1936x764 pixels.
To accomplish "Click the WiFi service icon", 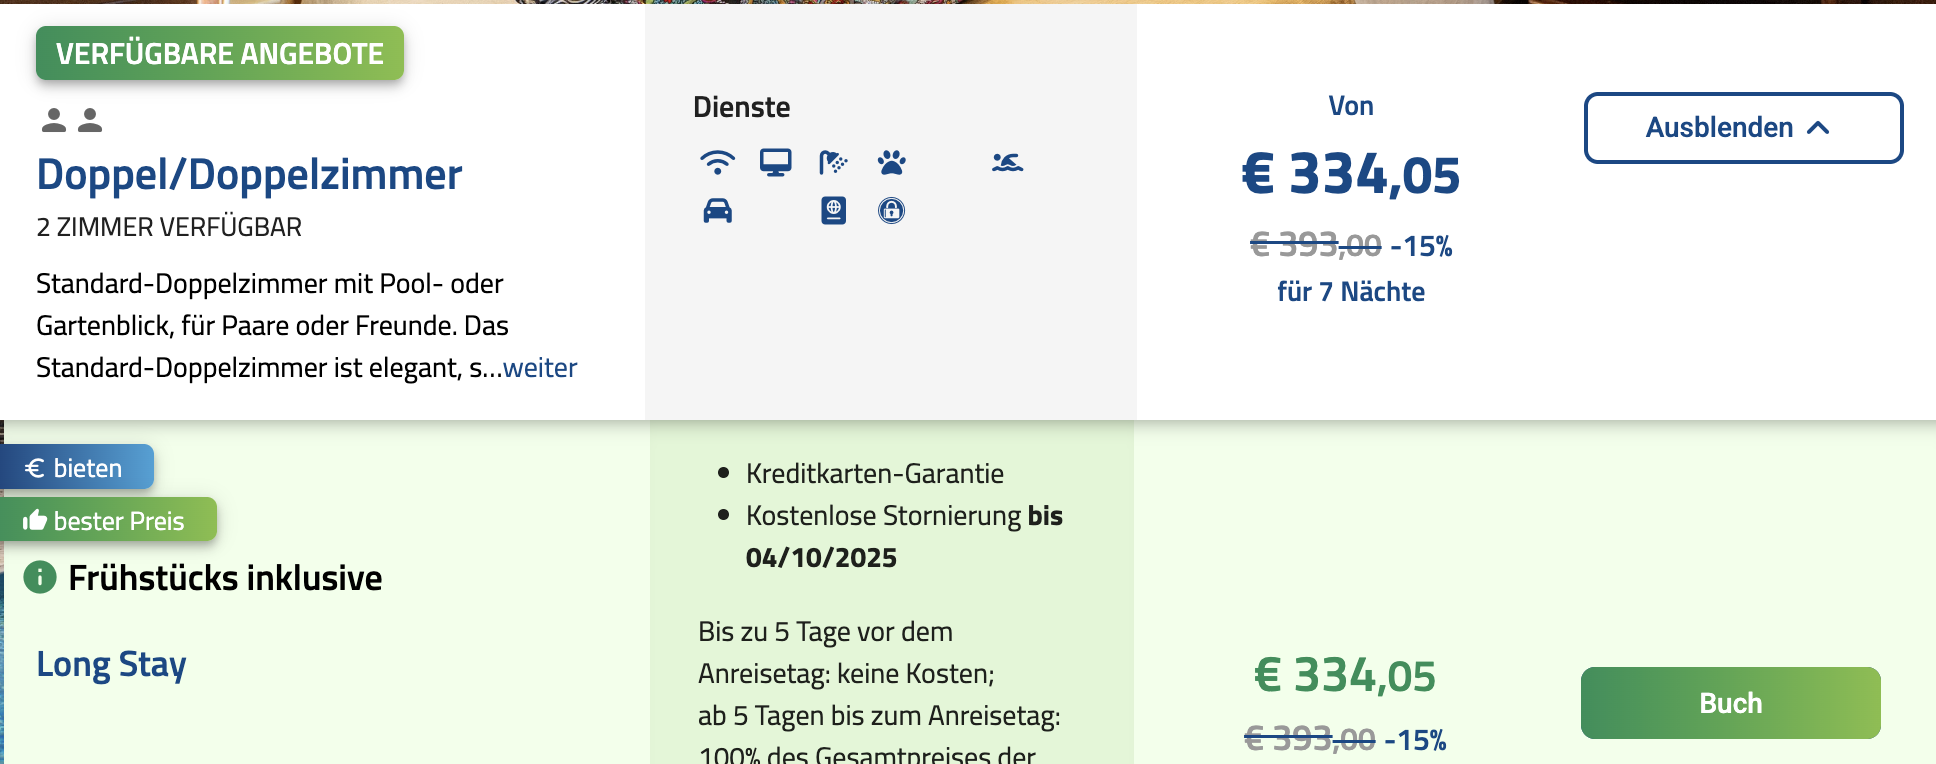I will (x=717, y=162).
